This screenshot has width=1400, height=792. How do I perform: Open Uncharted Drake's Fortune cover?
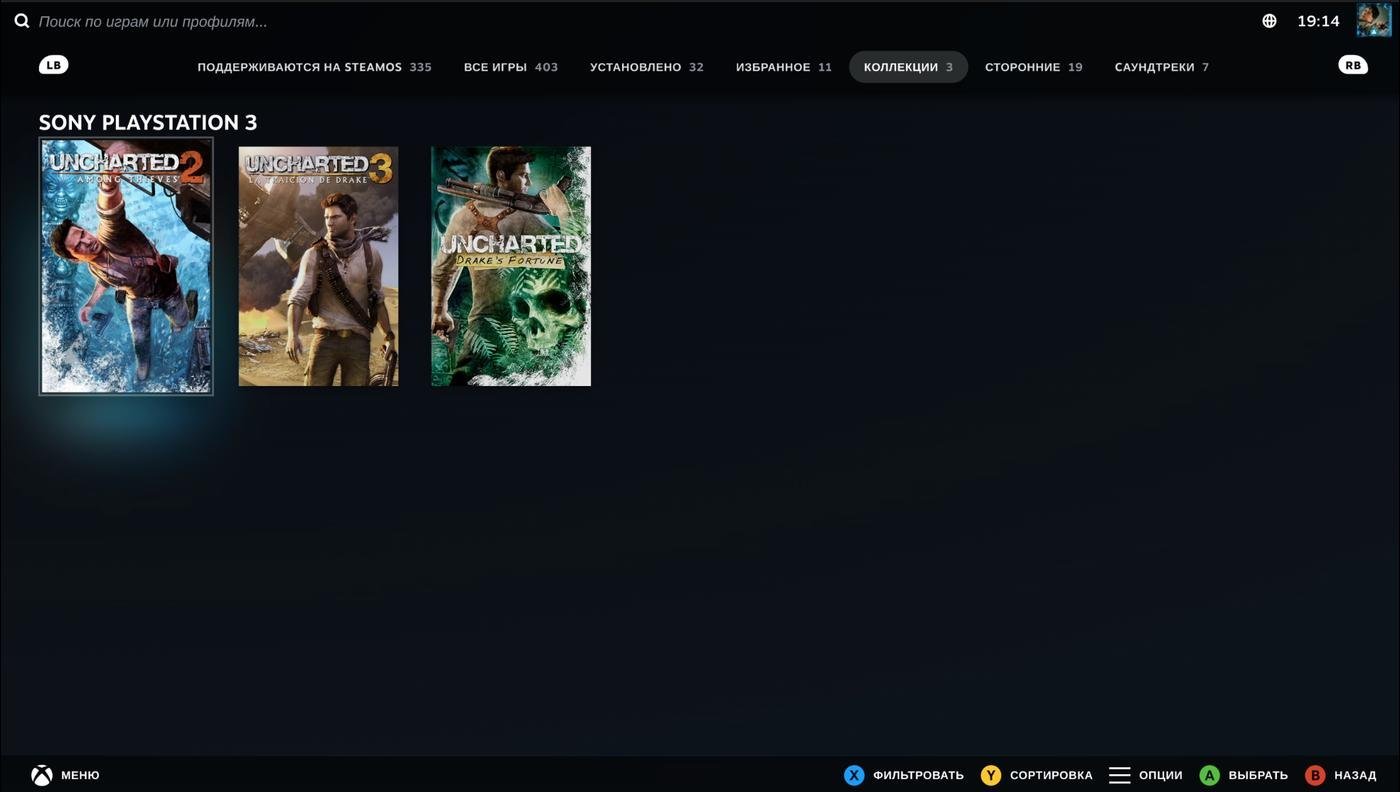pos(511,266)
